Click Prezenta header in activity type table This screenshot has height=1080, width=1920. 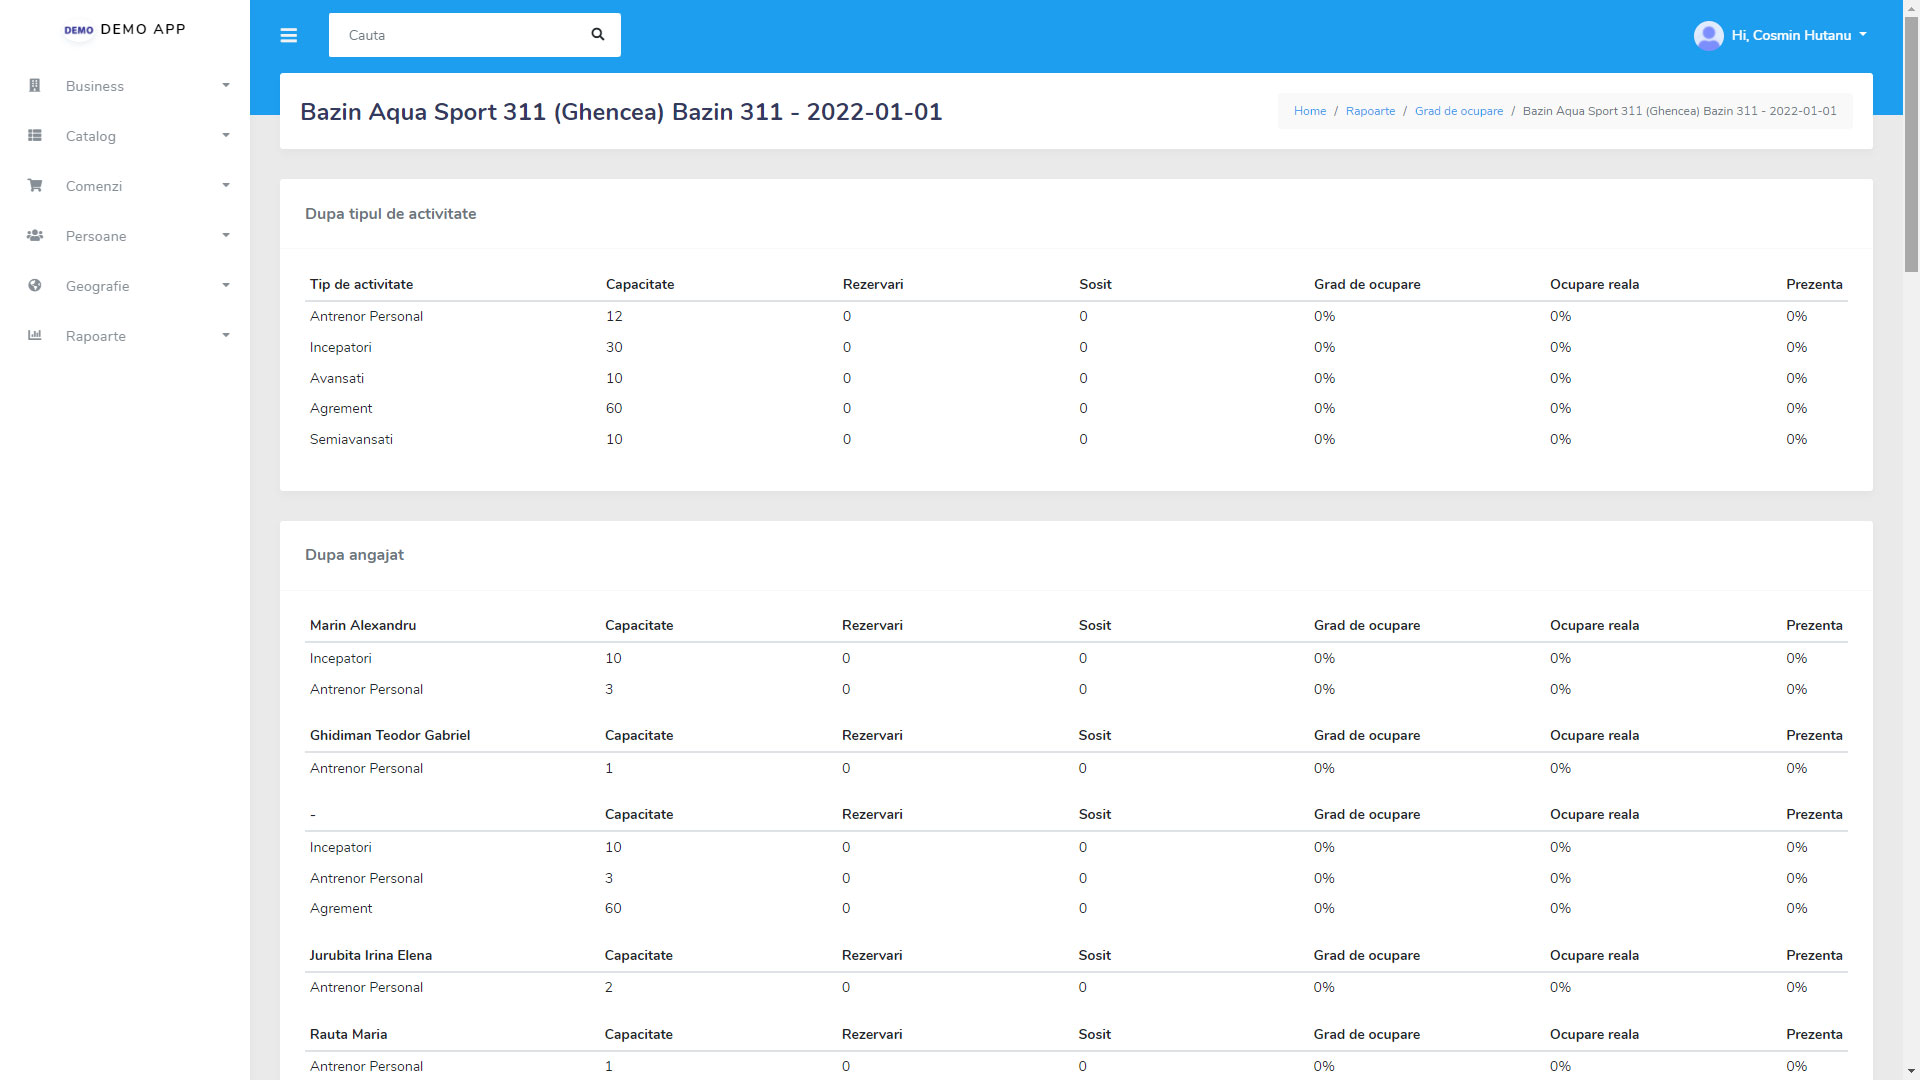(x=1814, y=284)
